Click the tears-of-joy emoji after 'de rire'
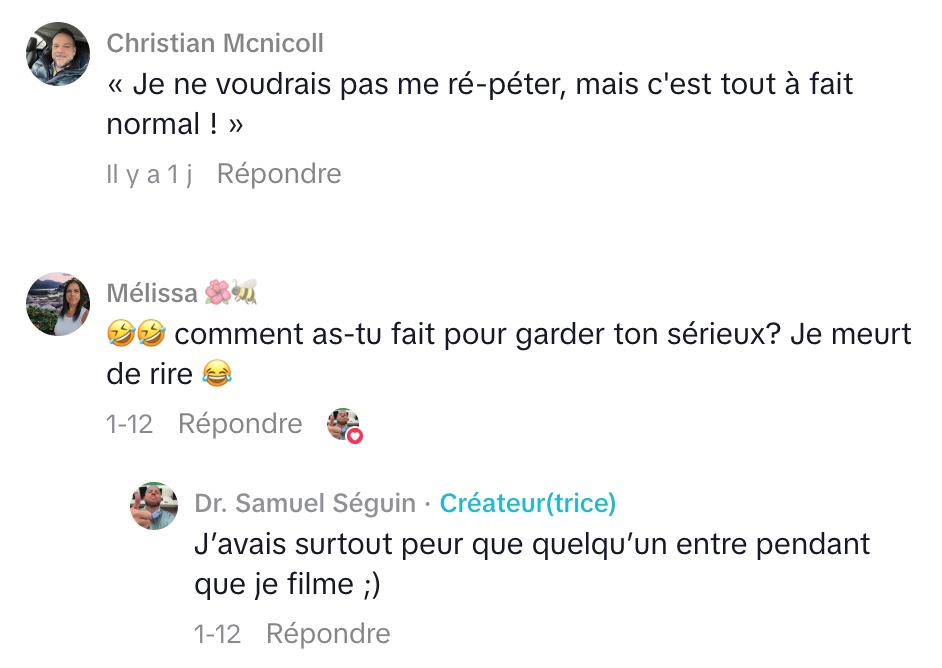This screenshot has height=668, width=942. [x=216, y=375]
